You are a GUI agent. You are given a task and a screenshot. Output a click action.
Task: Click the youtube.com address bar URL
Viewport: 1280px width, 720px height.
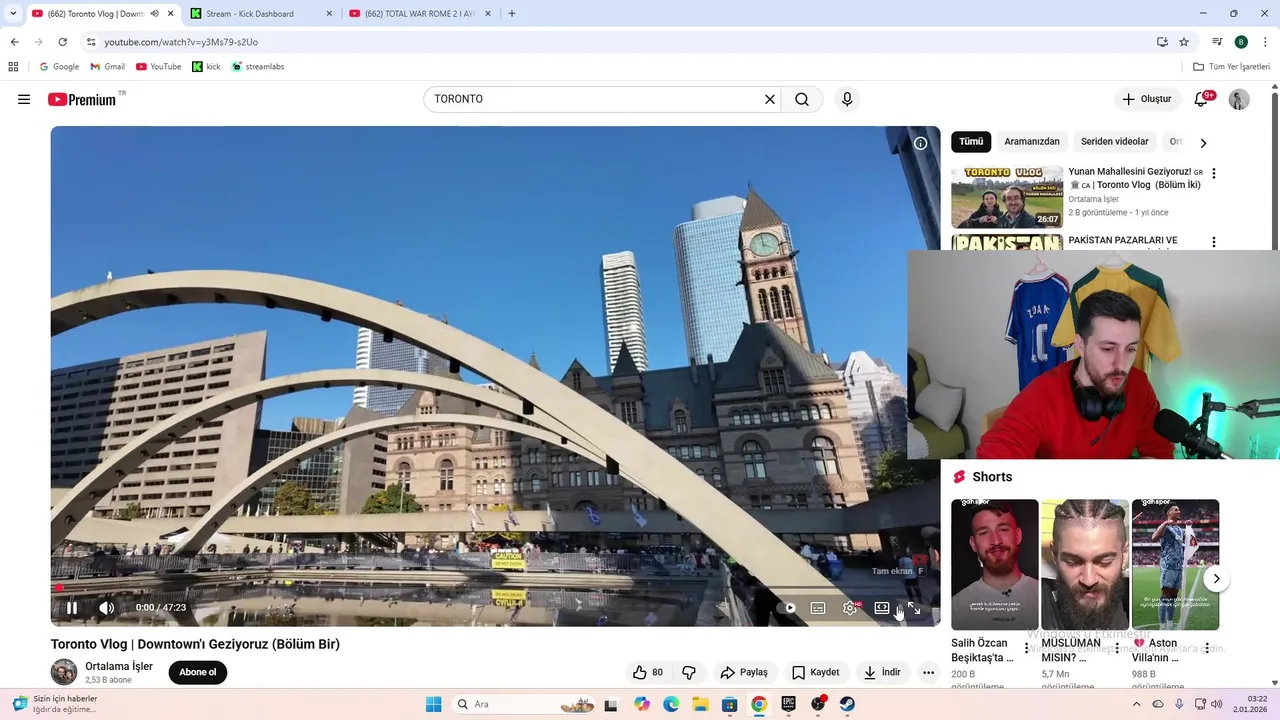point(181,42)
